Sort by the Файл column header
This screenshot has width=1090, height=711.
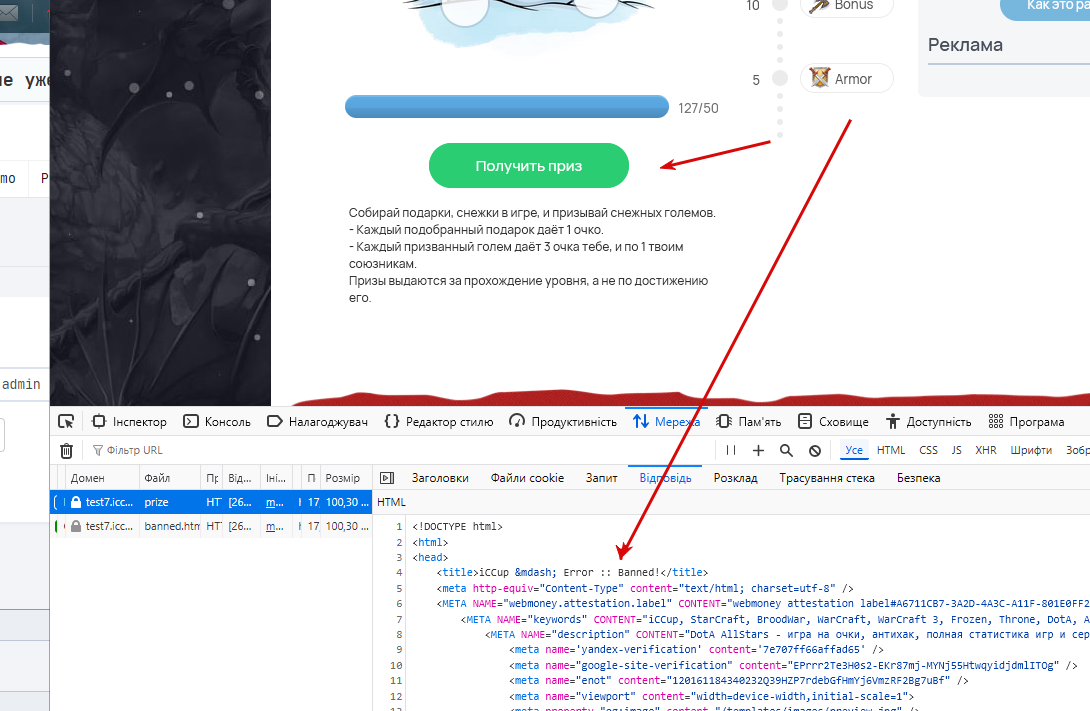pos(170,478)
